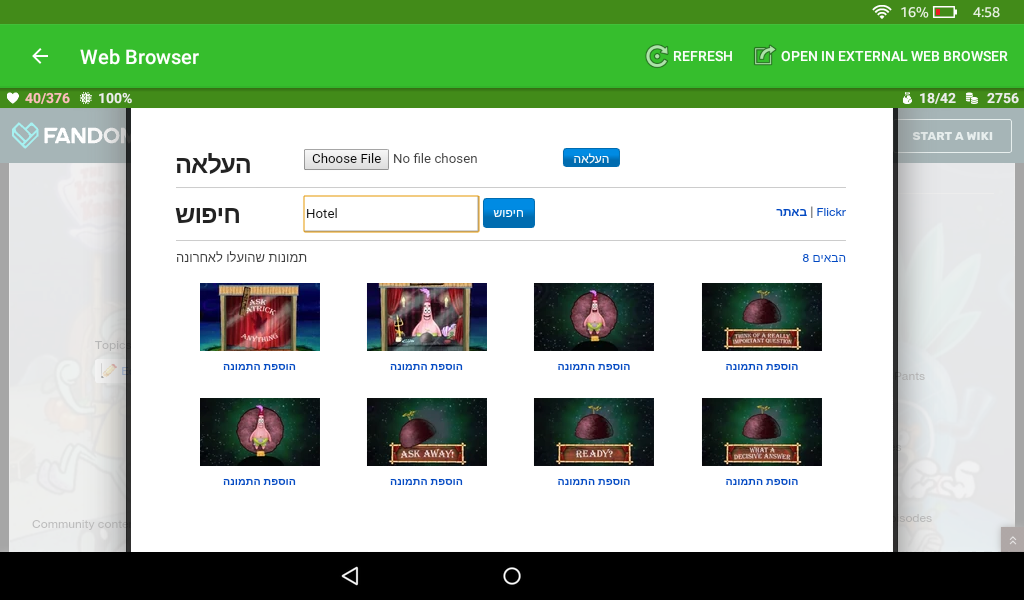Select the second-row Patrick in turban thumbnail
The height and width of the screenshot is (600, 1024).
[x=260, y=432]
